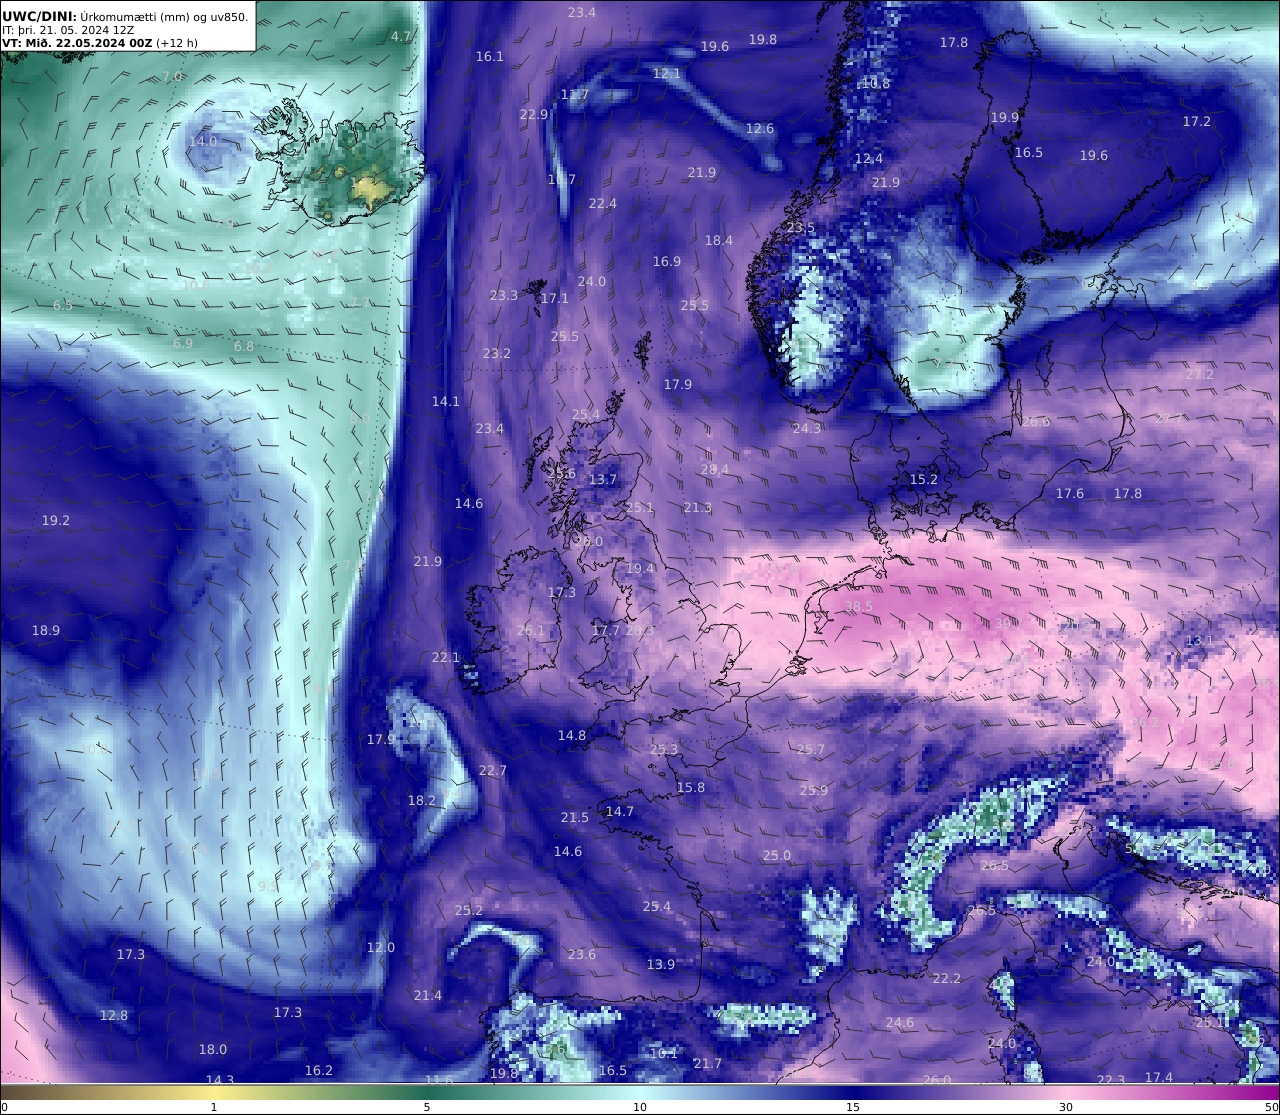Viewport: 1280px width, 1115px height.
Task: Click the map value "18.9"
Action: (x=46, y=631)
